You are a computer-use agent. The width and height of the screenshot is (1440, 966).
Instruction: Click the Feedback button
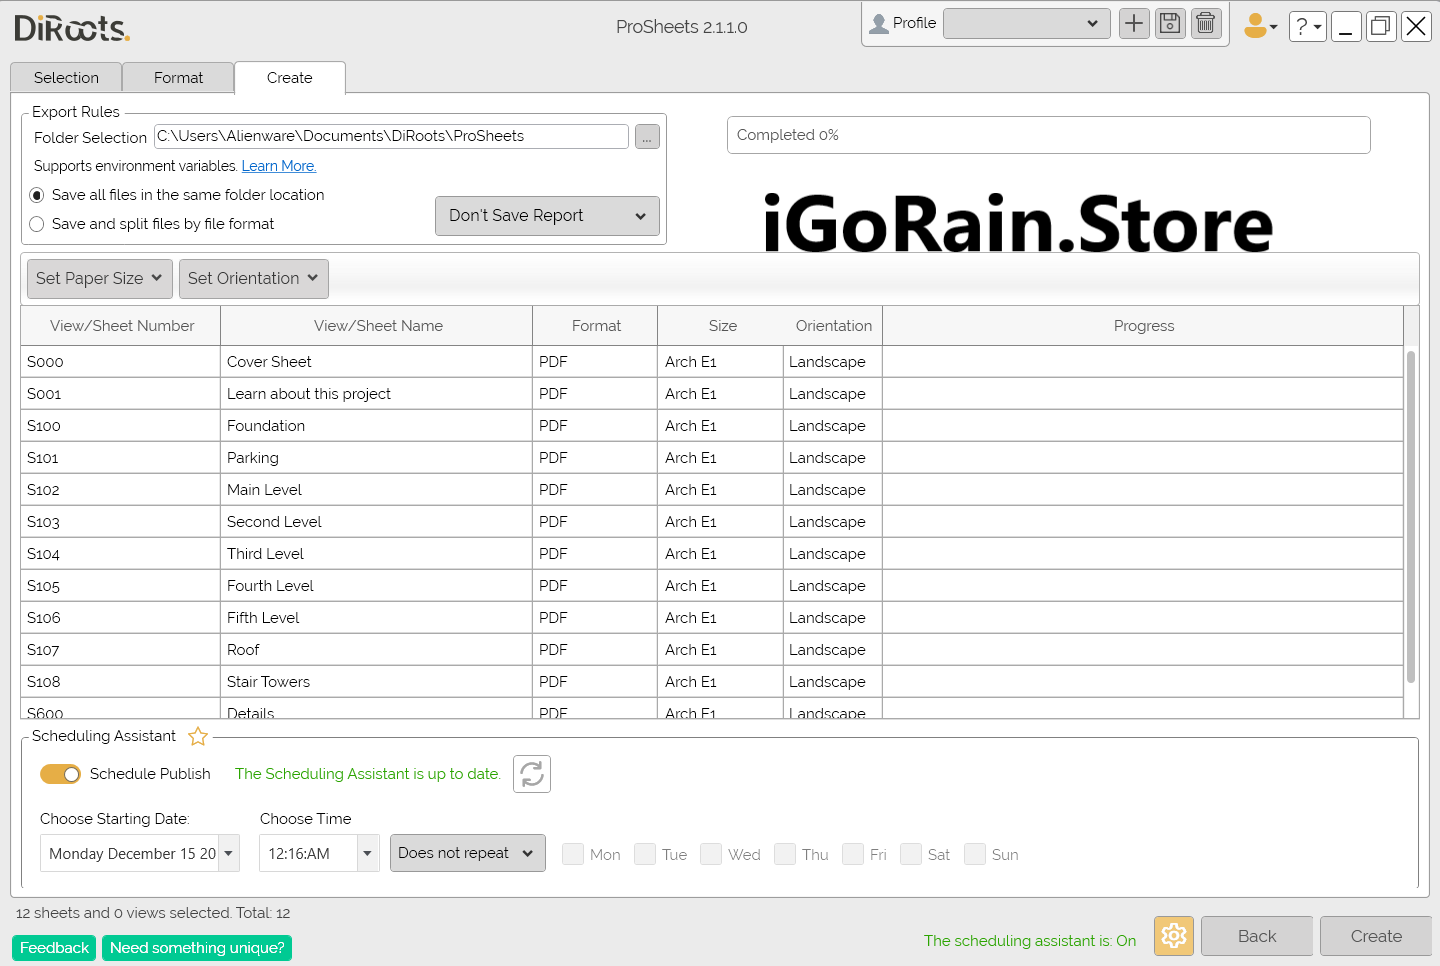54,948
